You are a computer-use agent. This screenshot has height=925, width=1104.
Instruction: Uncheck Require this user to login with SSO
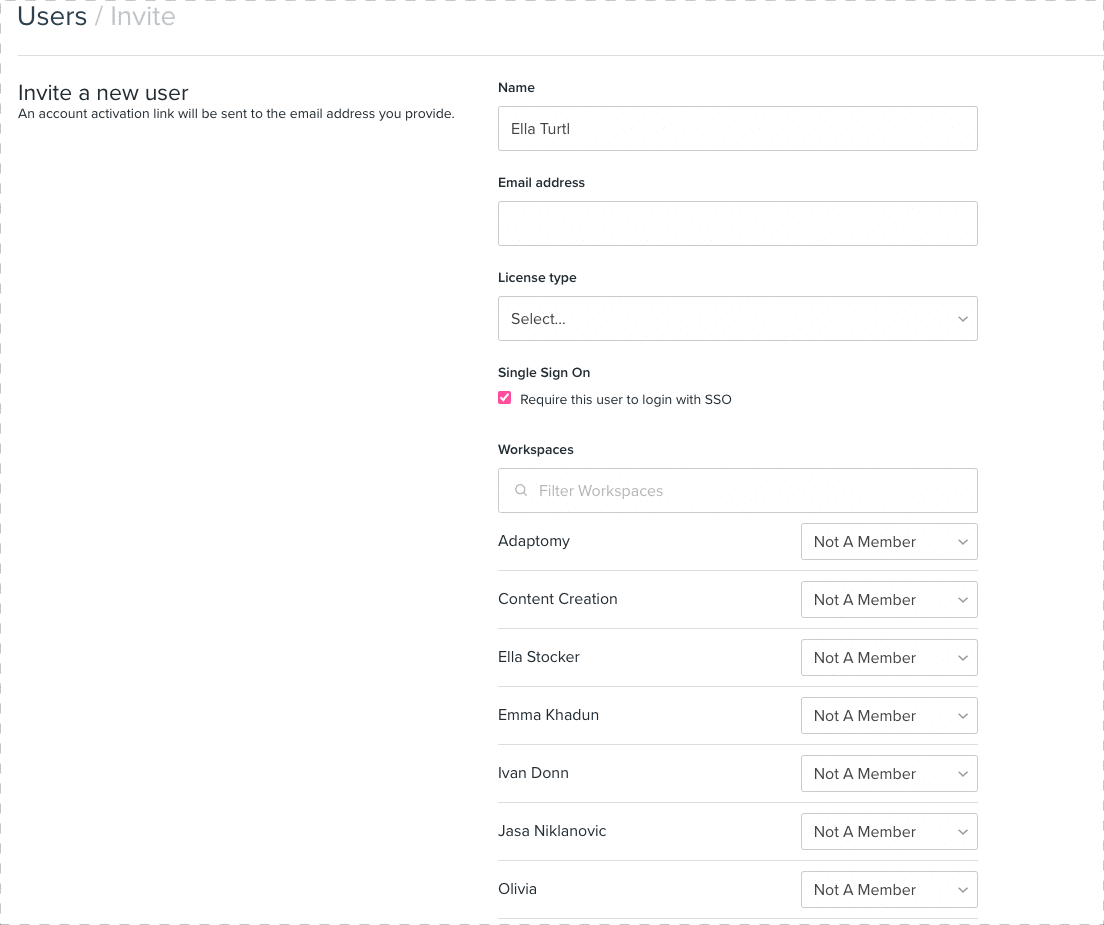click(505, 398)
